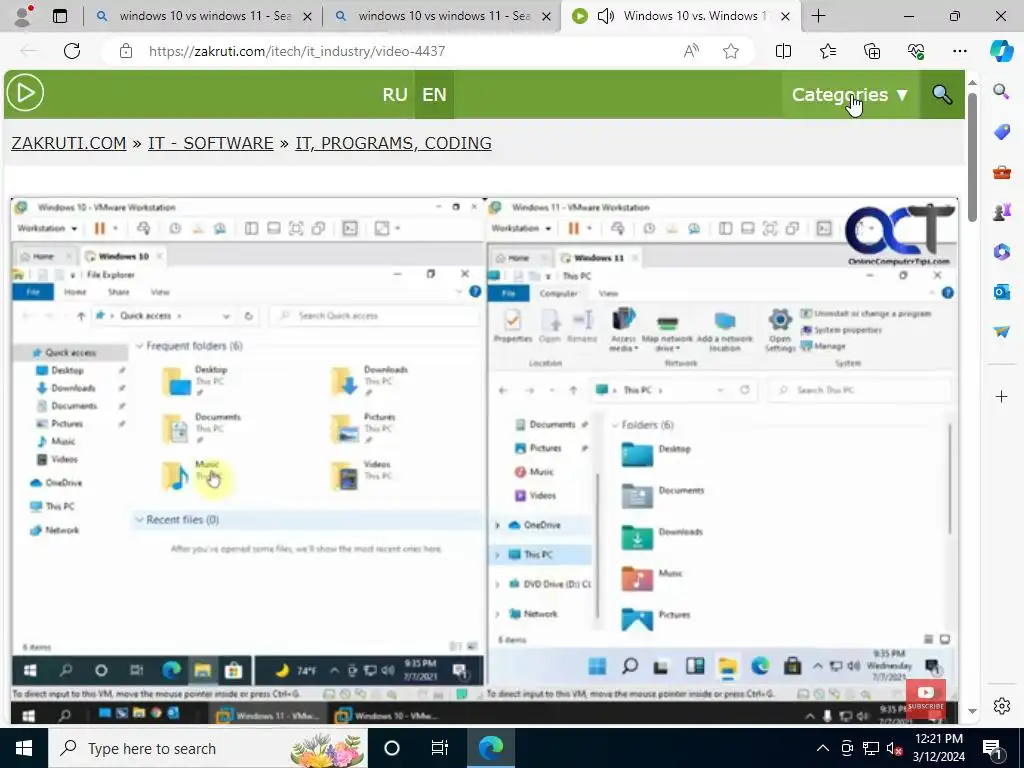
Task: Click the page vertical scrollbar thumb
Action: click(972, 157)
